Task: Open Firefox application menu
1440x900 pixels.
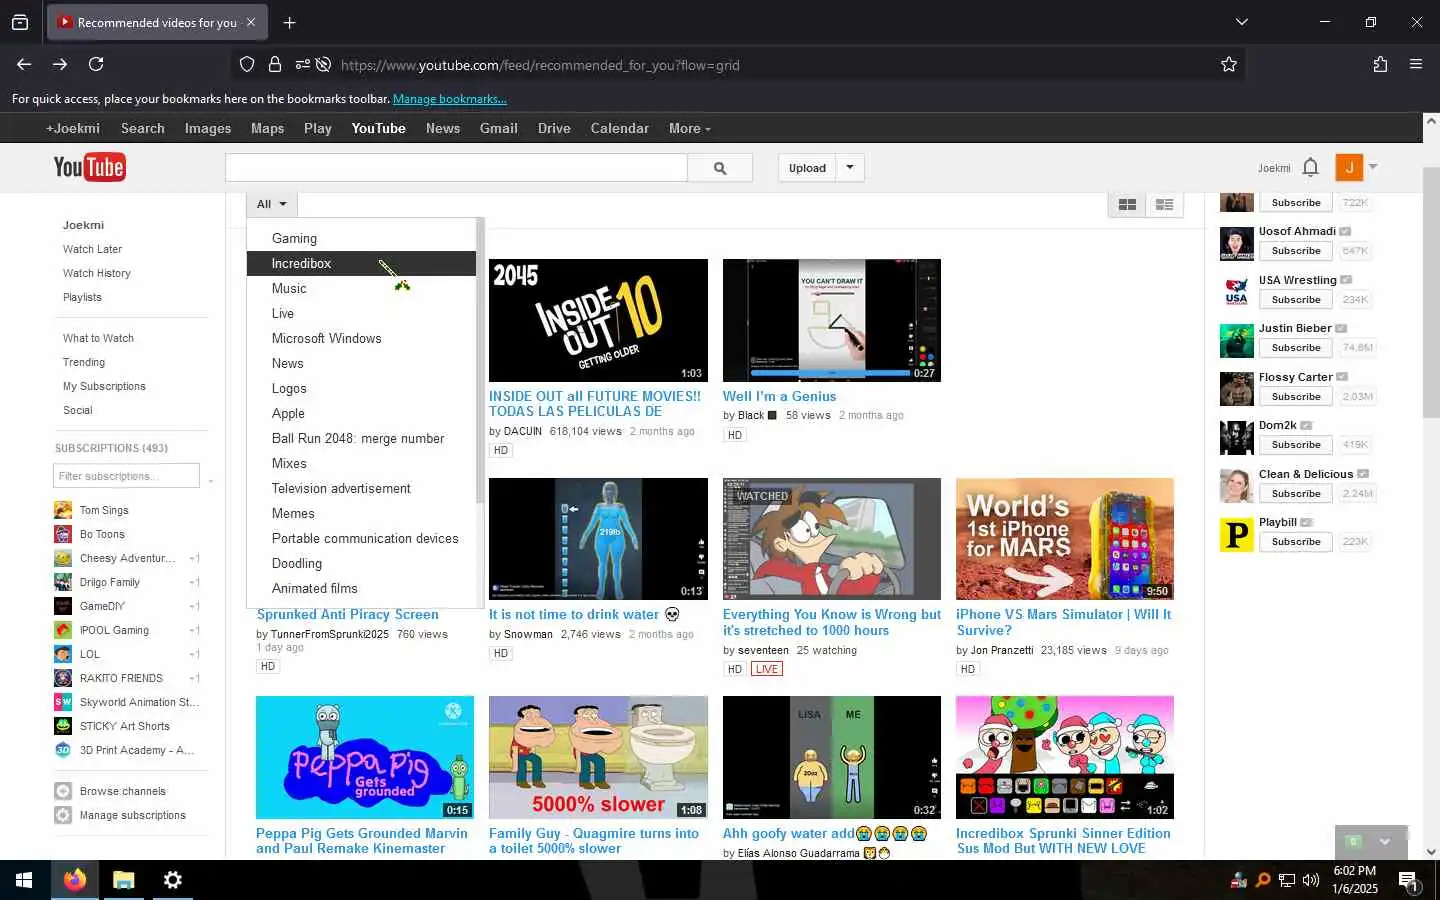Action: (1416, 64)
